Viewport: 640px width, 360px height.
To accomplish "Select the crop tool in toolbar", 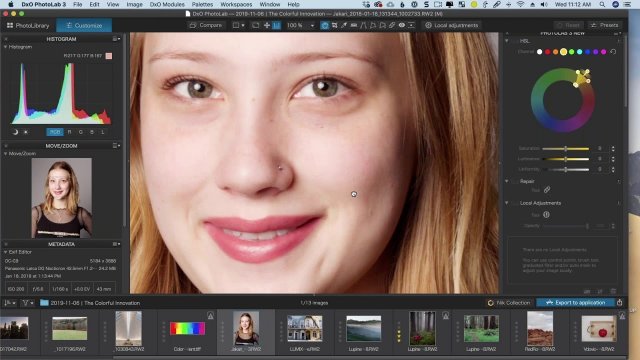I will pyautogui.click(x=334, y=25).
